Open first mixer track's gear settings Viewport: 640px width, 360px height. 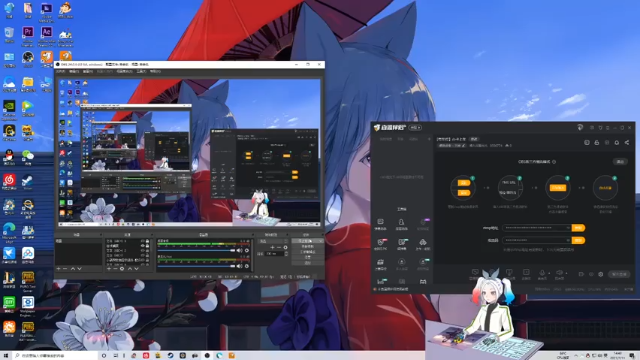tap(247, 250)
